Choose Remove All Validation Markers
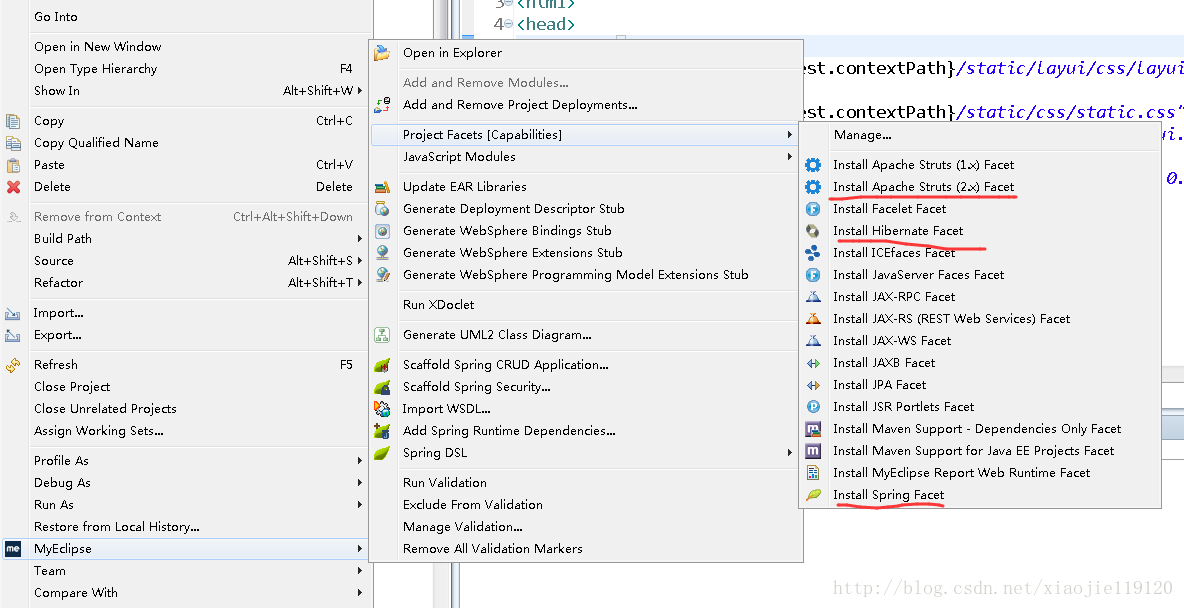Viewport: 1184px width, 608px height. coord(492,549)
